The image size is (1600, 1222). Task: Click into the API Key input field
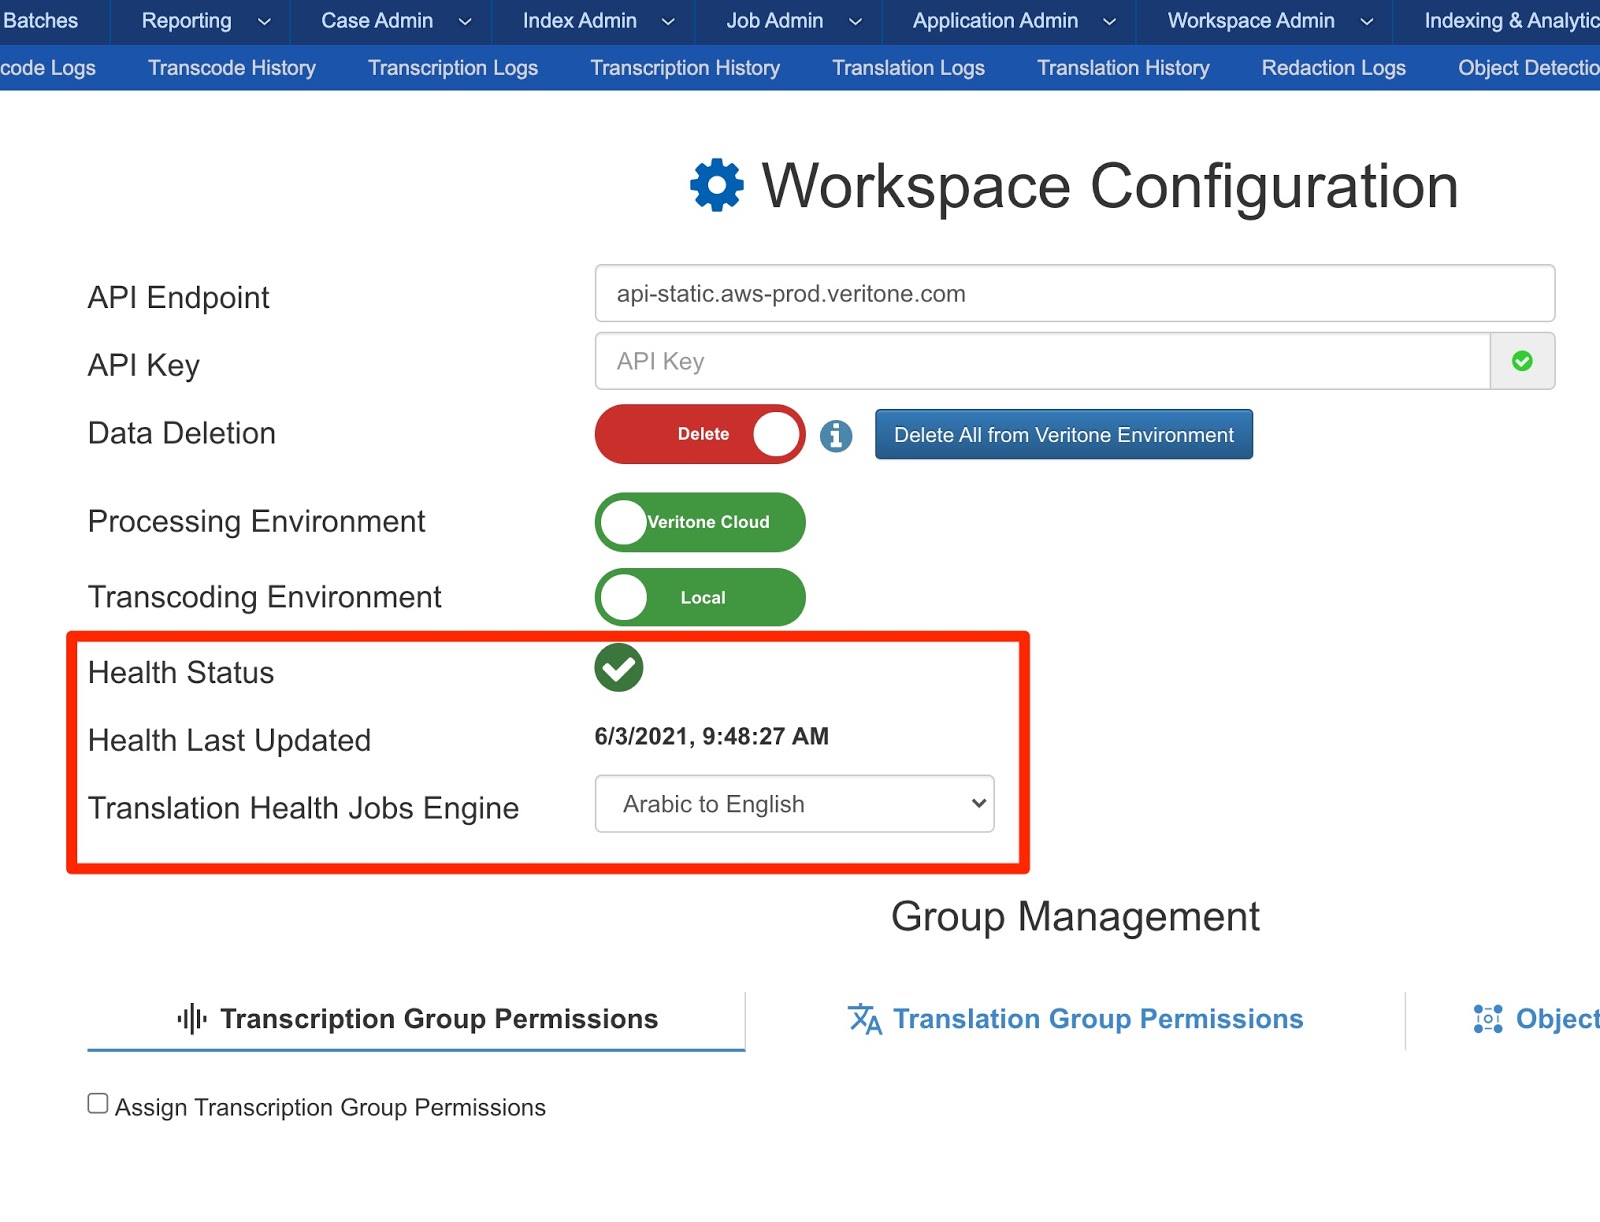(x=1041, y=361)
